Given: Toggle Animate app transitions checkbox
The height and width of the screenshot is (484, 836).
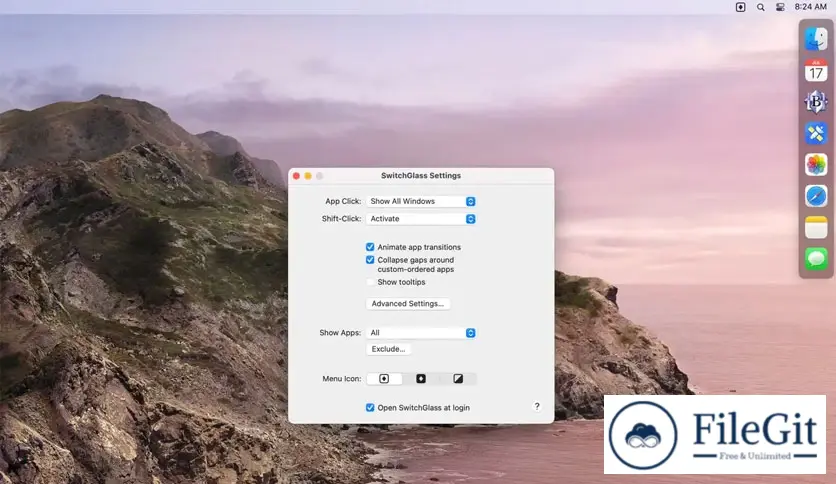Looking at the screenshot, I should click(370, 247).
